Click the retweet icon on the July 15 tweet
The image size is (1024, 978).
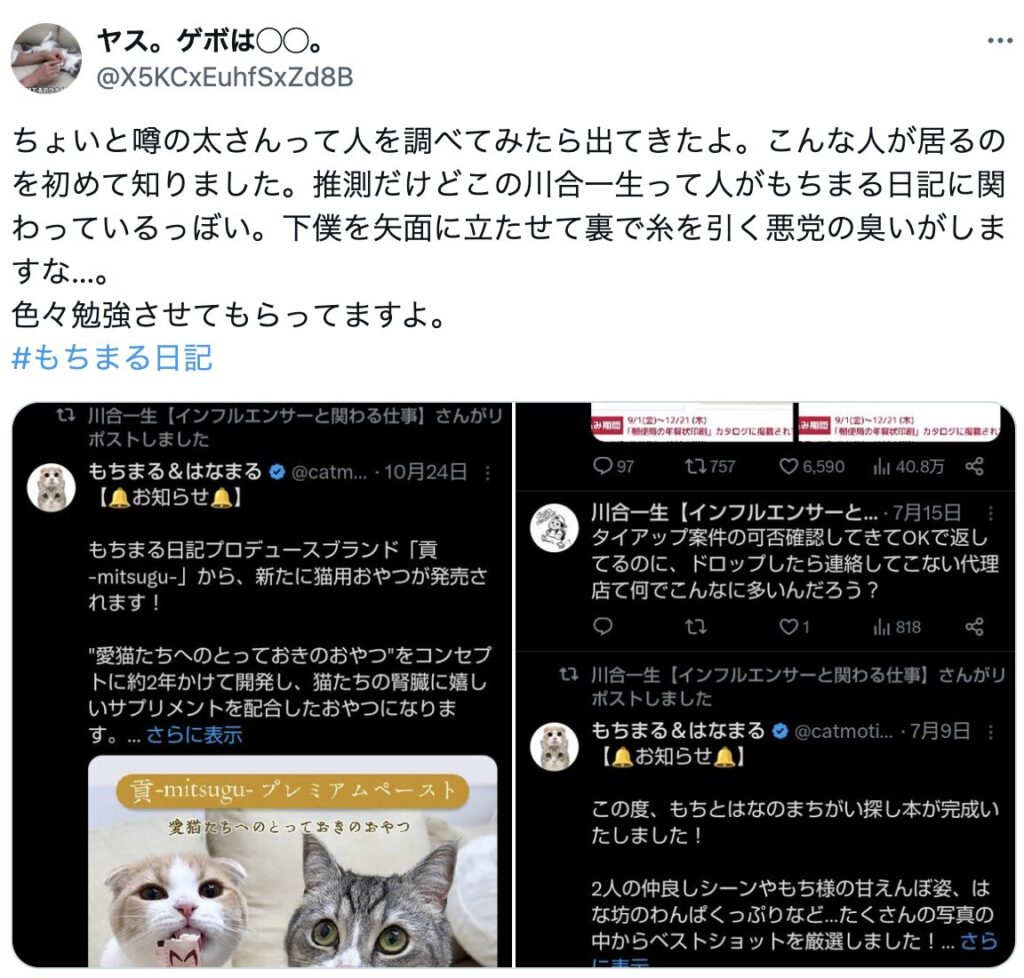(x=695, y=627)
